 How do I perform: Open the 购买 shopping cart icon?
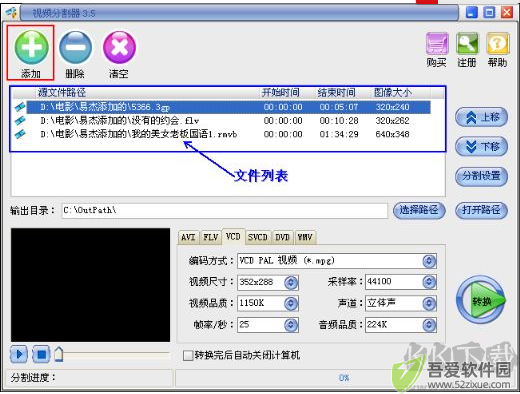pos(437,44)
